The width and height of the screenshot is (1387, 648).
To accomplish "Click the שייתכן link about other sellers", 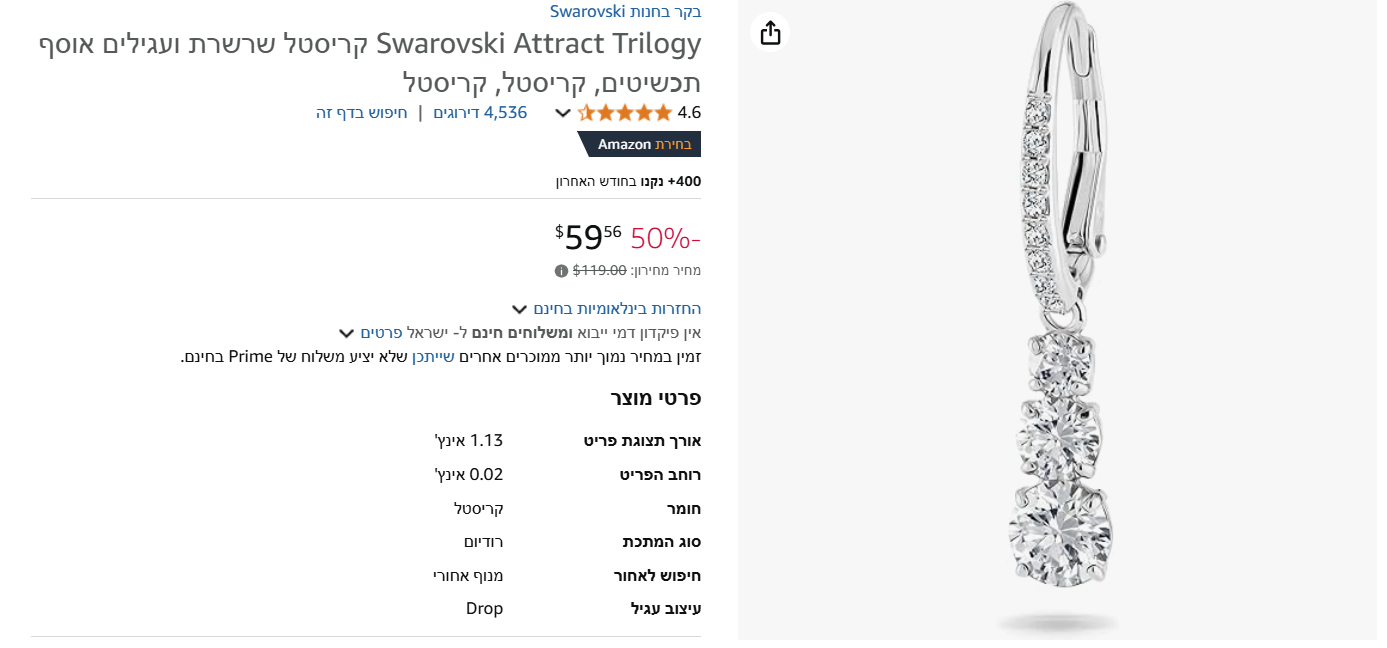I will coord(433,356).
